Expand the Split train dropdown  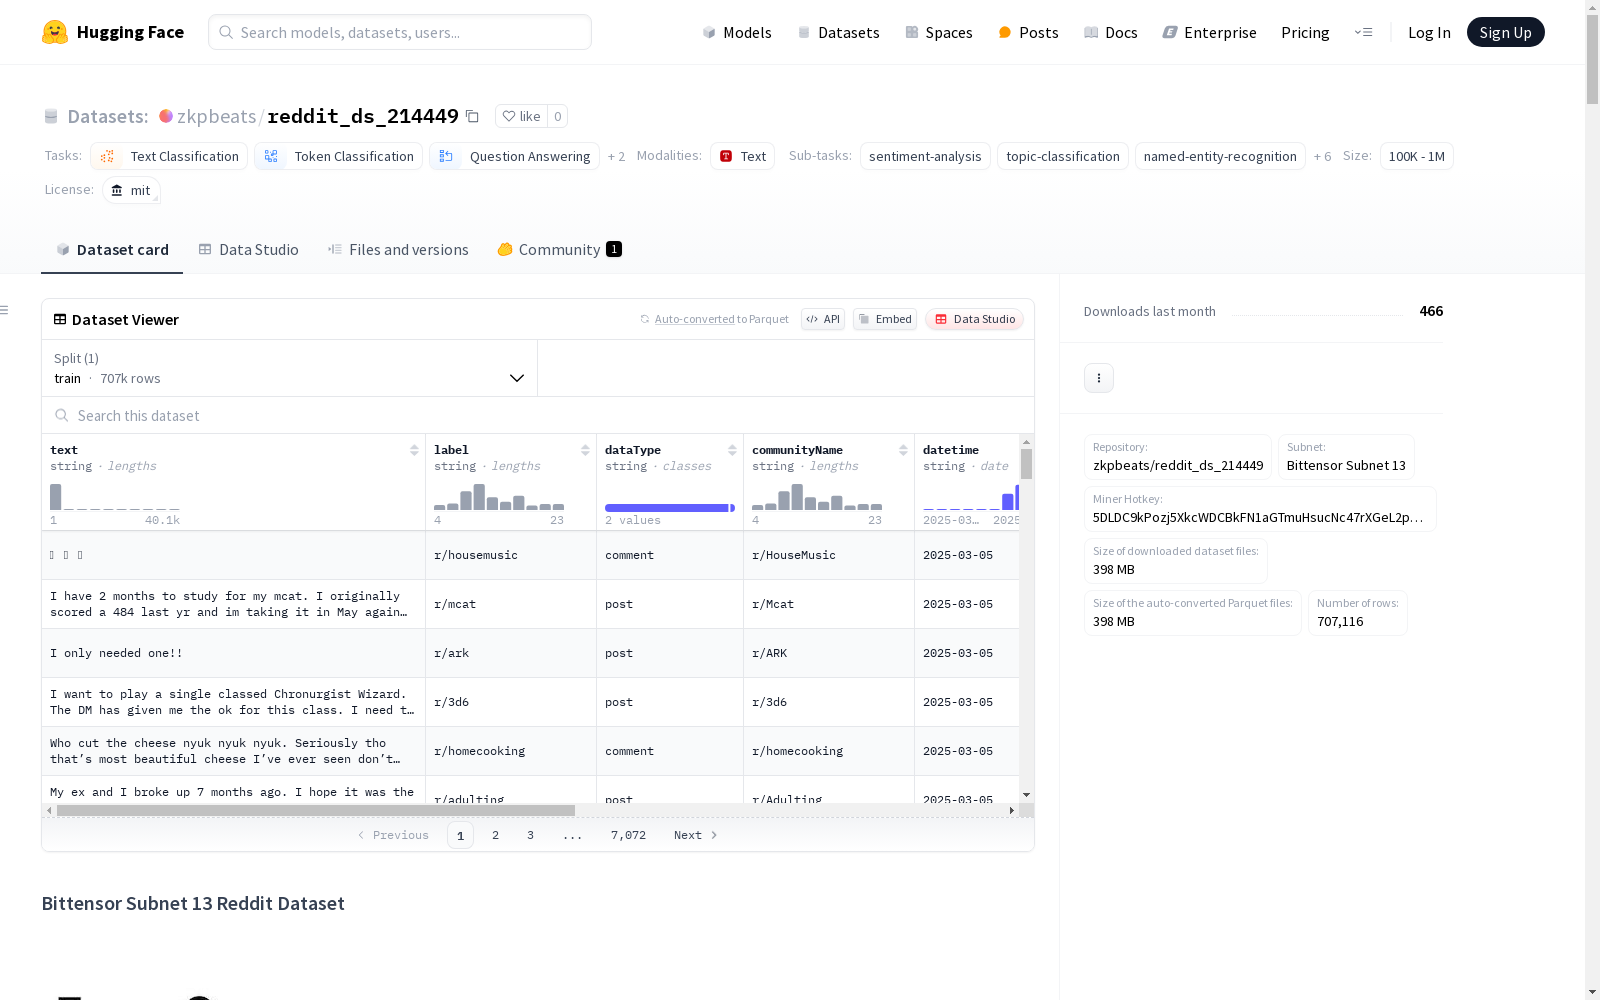tap(290, 368)
